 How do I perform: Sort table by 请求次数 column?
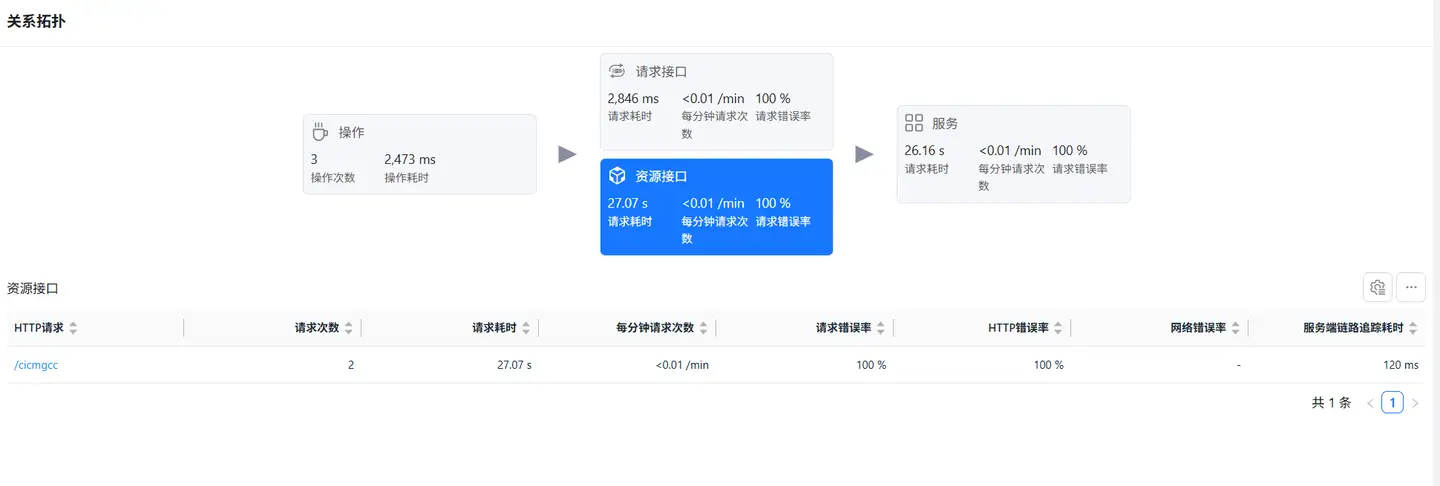coord(348,328)
